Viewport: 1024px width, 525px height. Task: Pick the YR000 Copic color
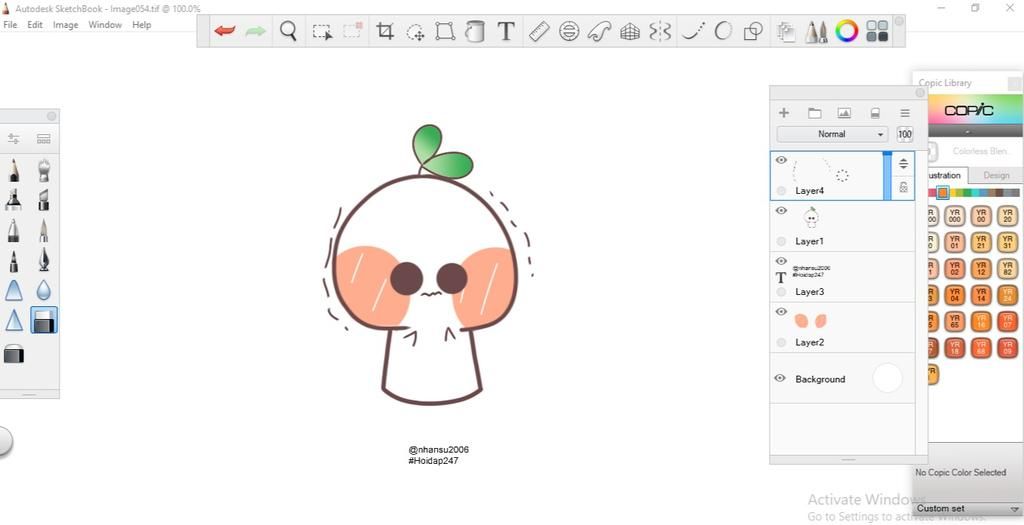[x=955, y=216]
